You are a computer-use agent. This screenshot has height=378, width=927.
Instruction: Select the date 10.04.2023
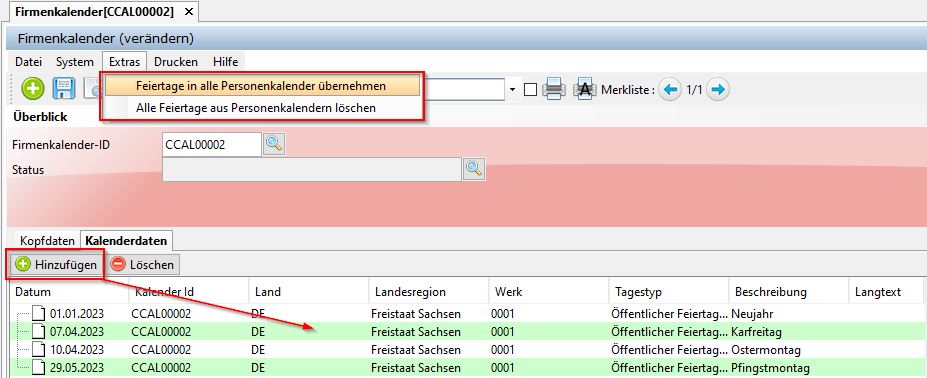77,350
